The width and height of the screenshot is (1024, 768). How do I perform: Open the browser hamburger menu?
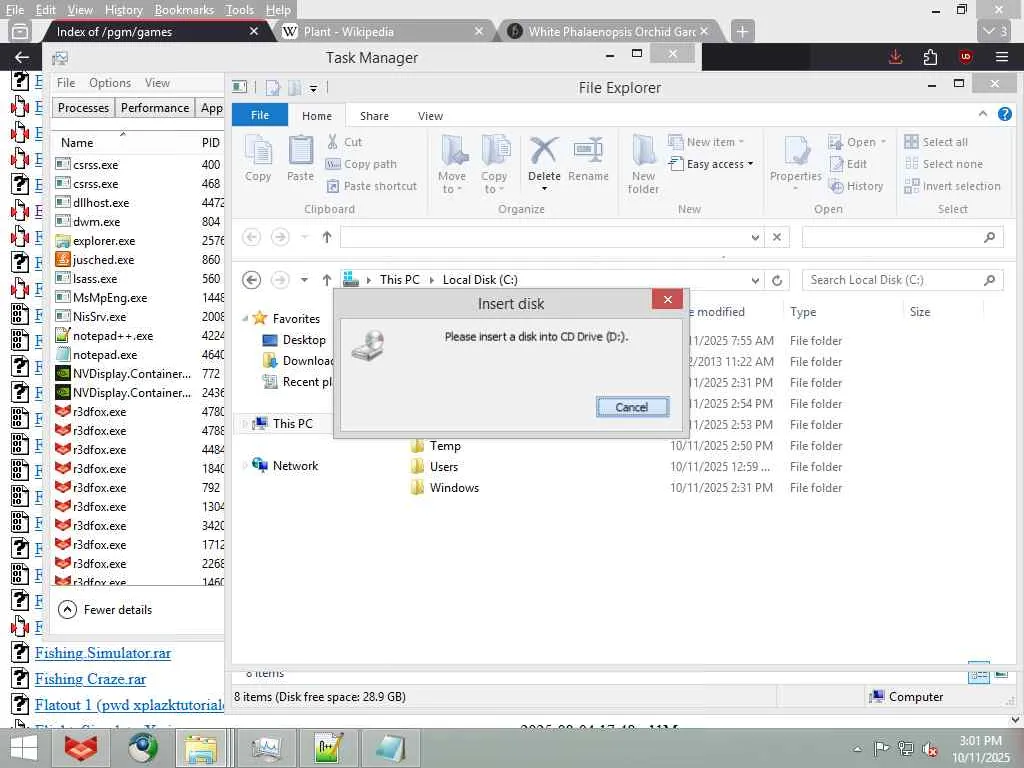coord(1002,57)
